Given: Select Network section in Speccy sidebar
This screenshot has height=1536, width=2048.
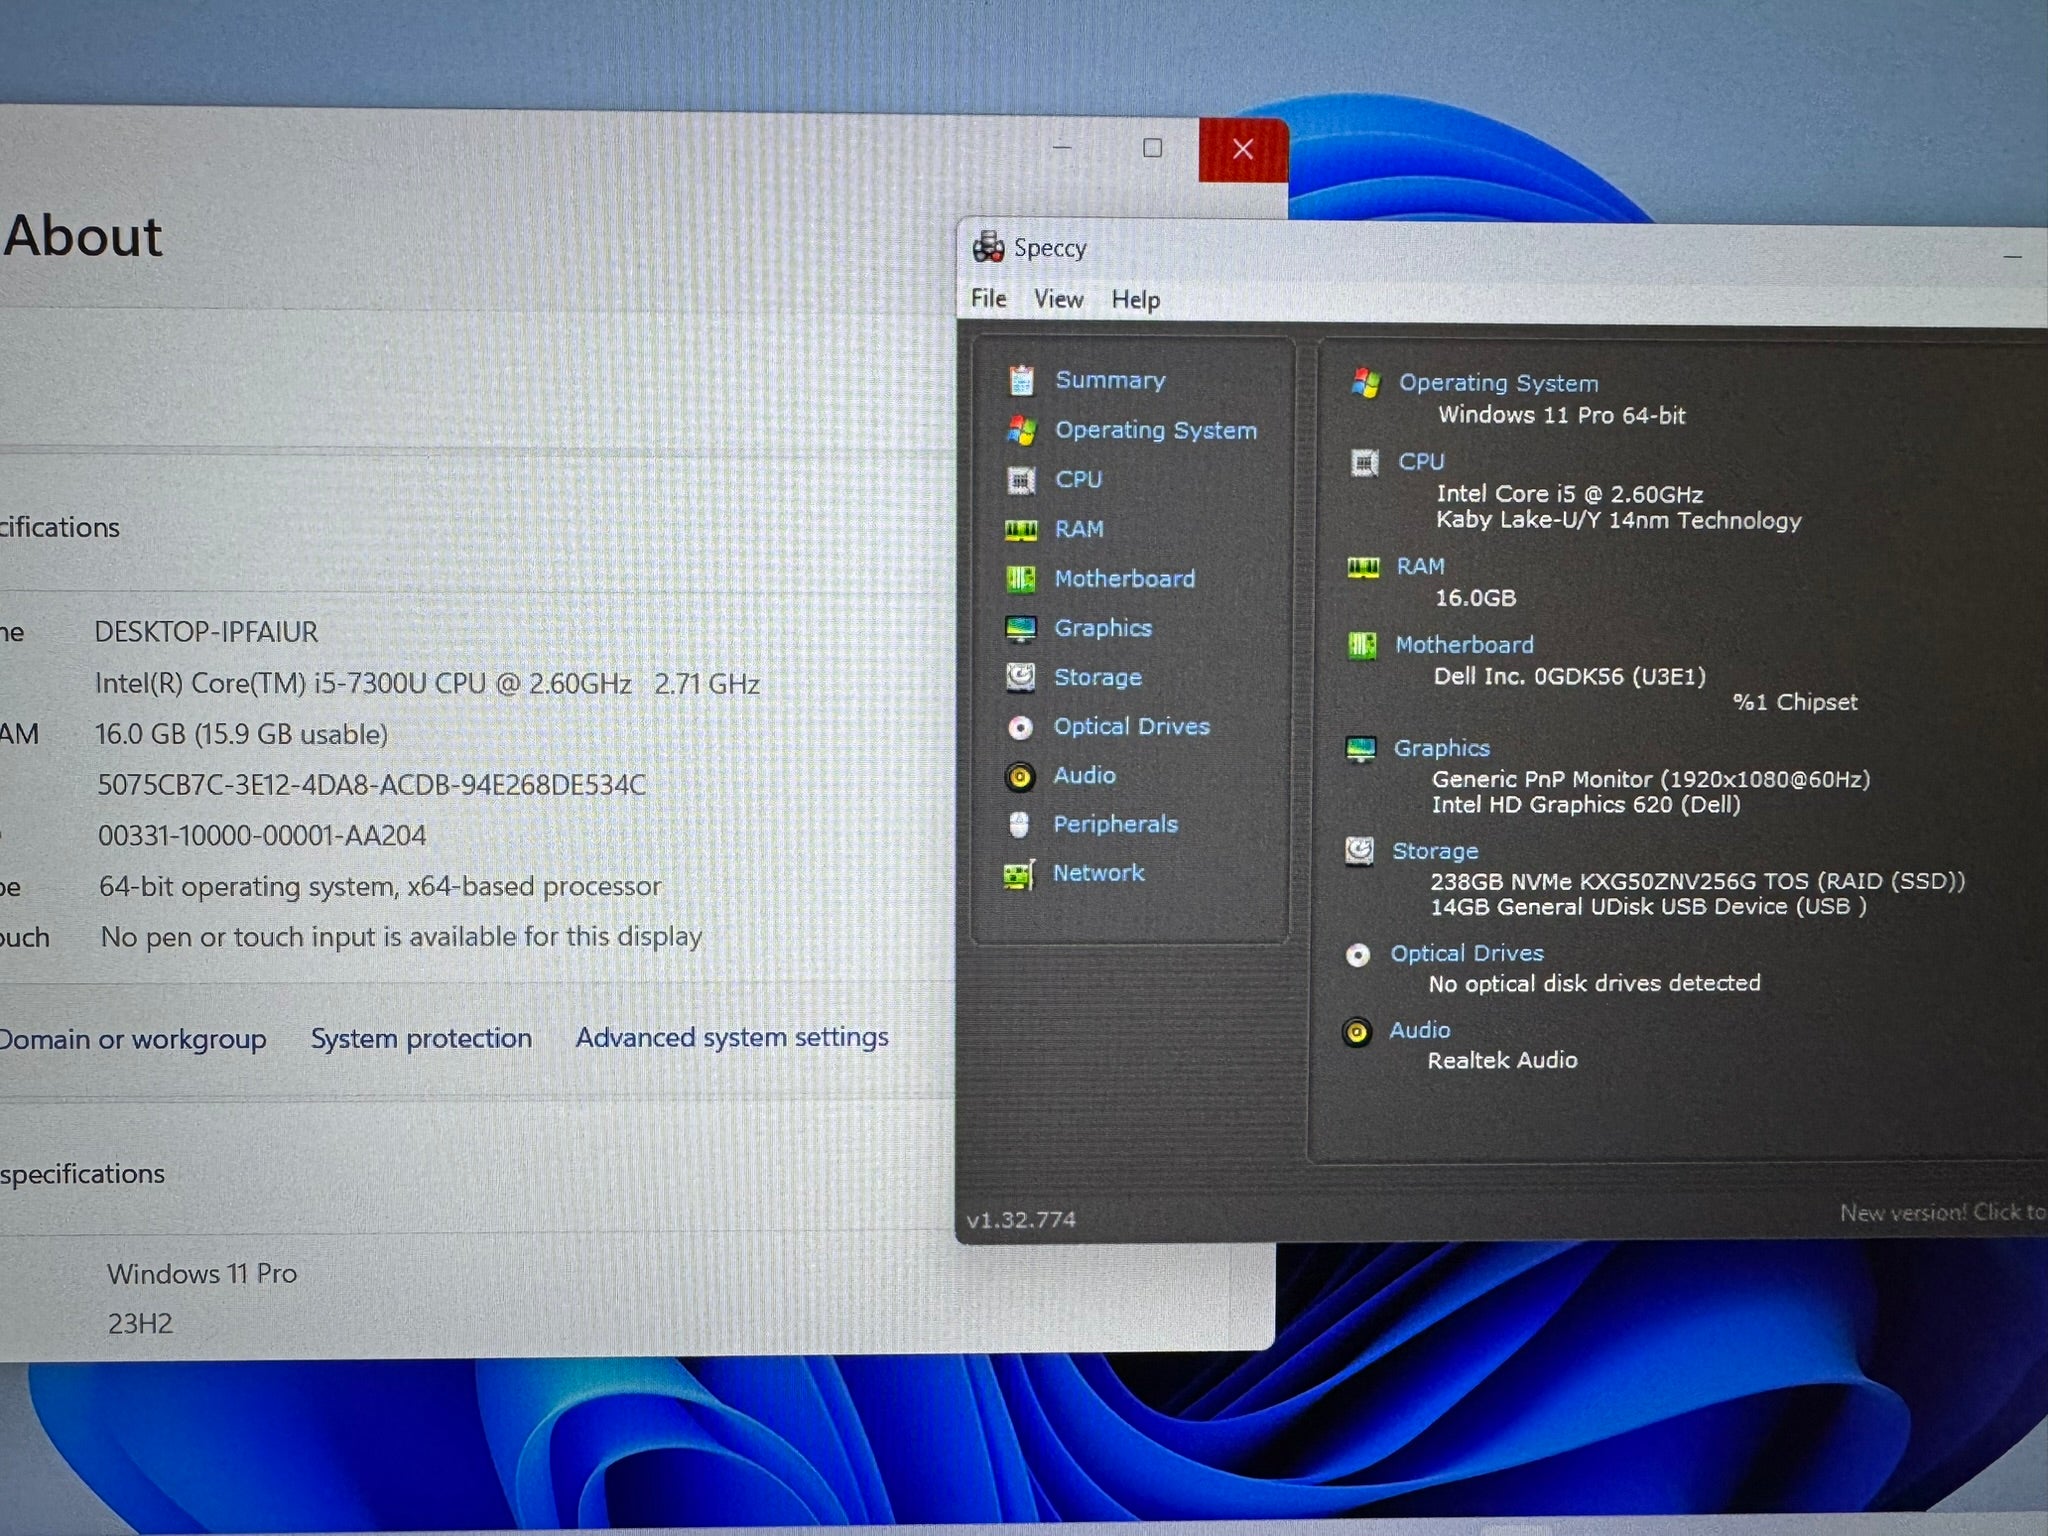Looking at the screenshot, I should coord(1098,873).
